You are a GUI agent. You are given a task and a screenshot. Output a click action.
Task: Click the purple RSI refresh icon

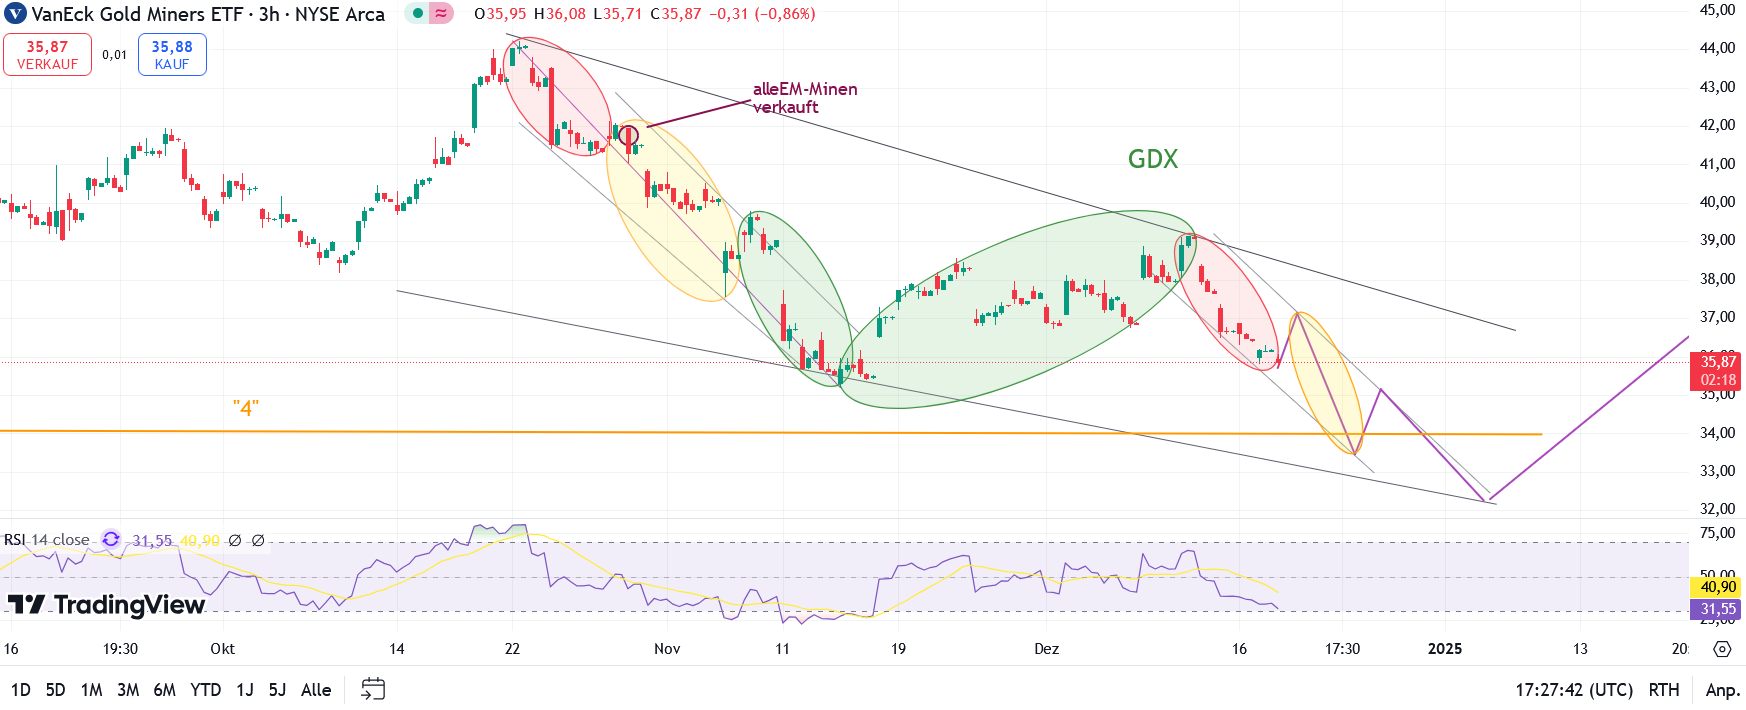[x=111, y=540]
